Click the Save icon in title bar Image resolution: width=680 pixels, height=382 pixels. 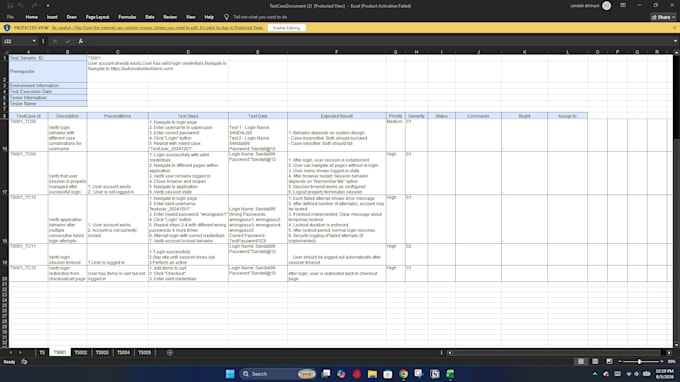click(10, 6)
